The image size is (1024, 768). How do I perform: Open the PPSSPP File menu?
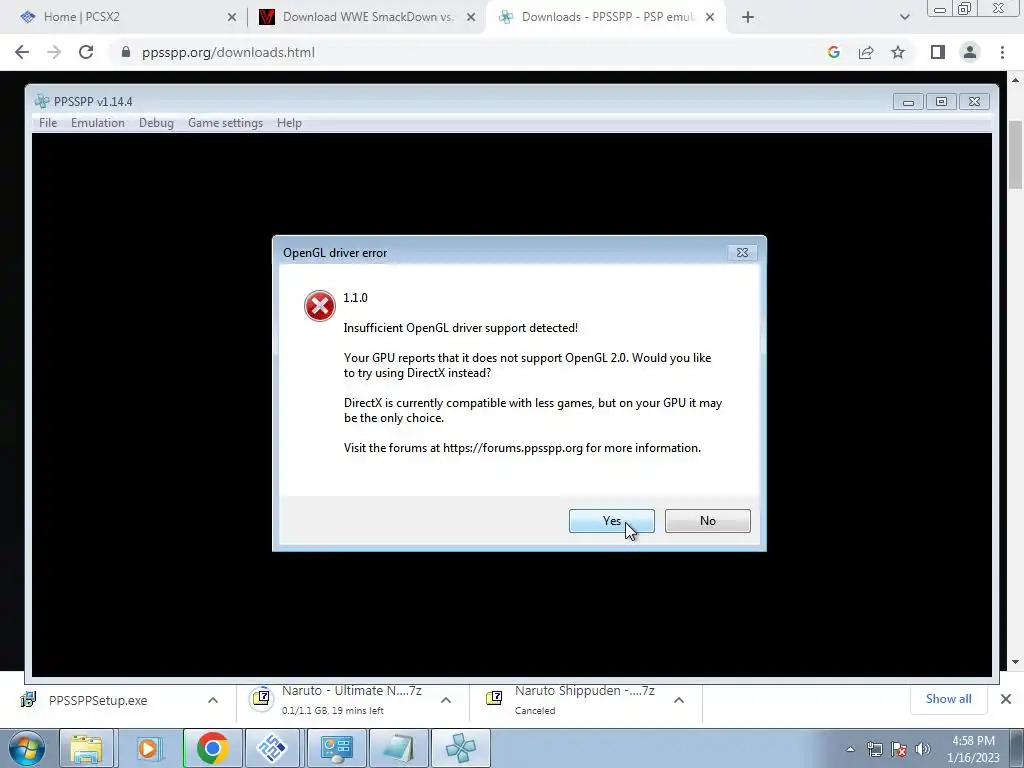pos(48,123)
